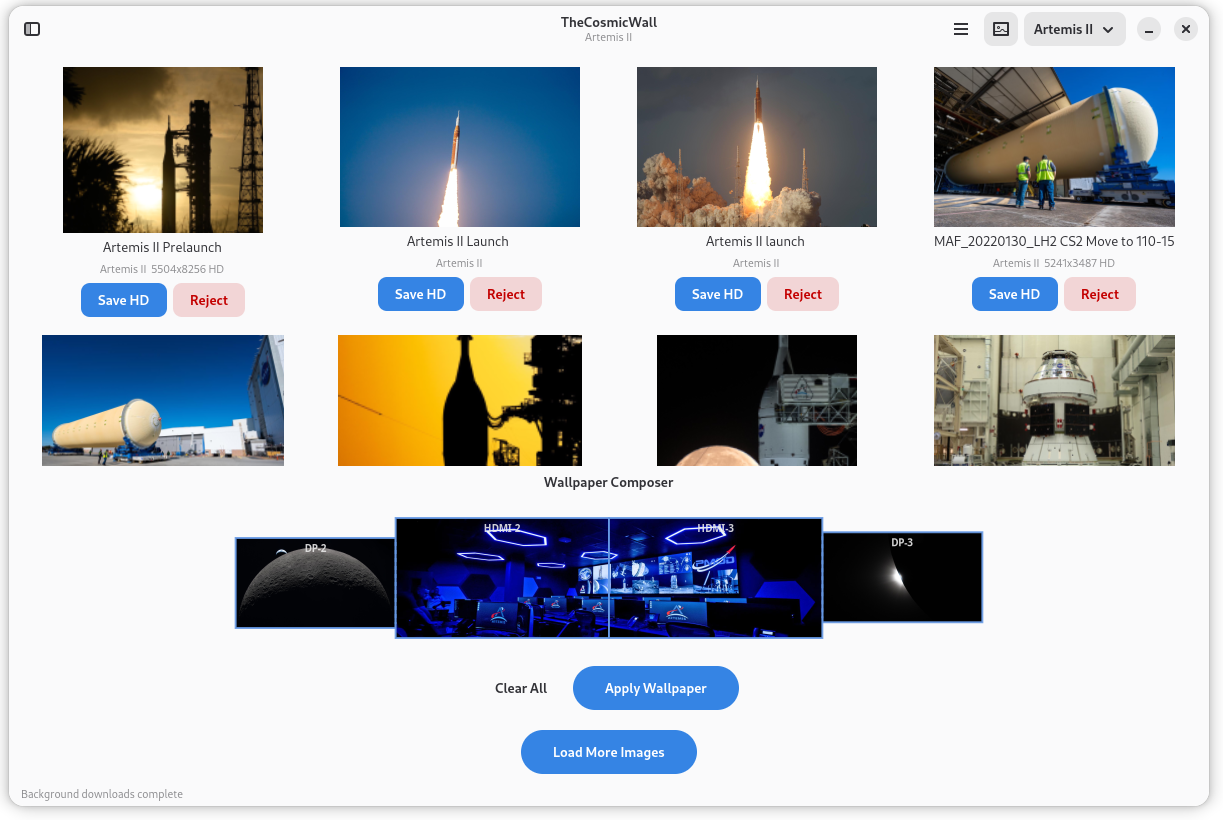The image size is (1223, 820).
Task: Save HD for Artemis II Launch rocket image
Action: 421,294
